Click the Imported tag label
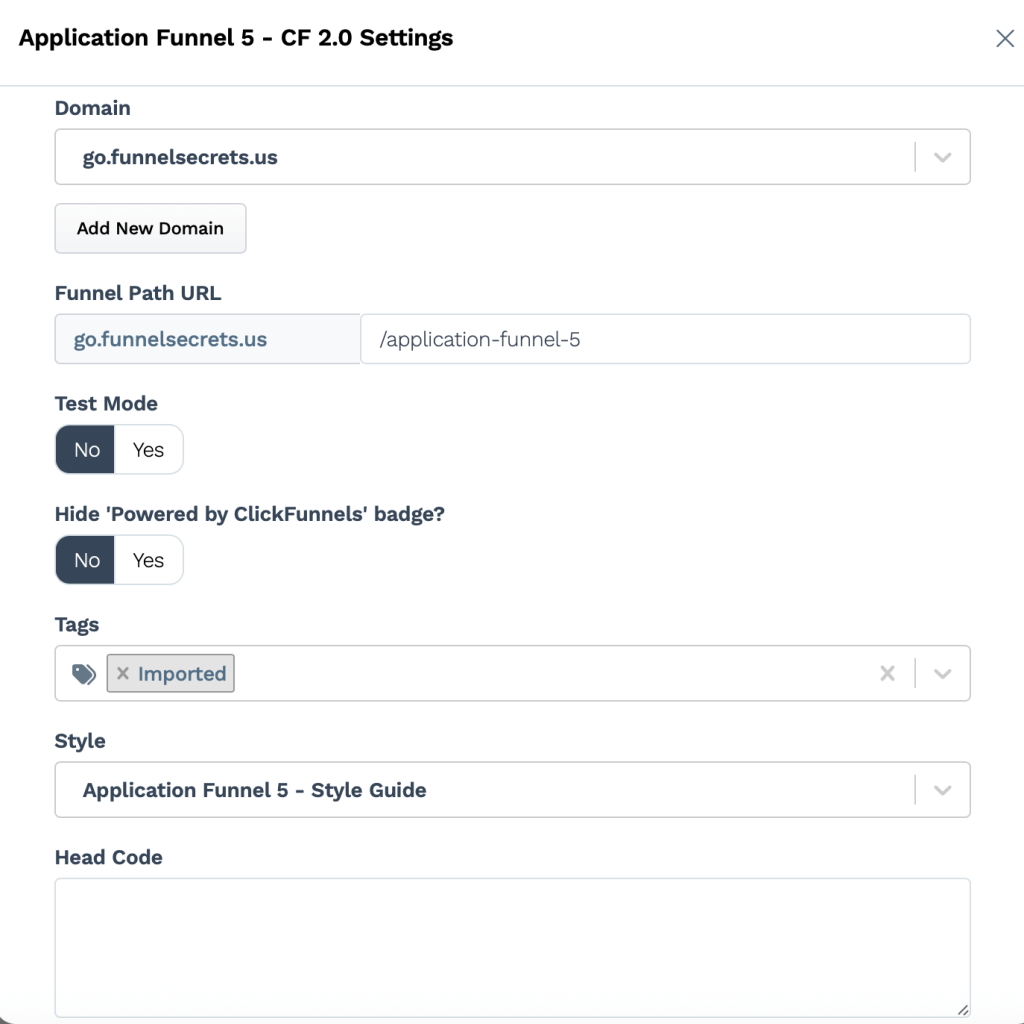The width and height of the screenshot is (1024, 1024). (x=182, y=673)
